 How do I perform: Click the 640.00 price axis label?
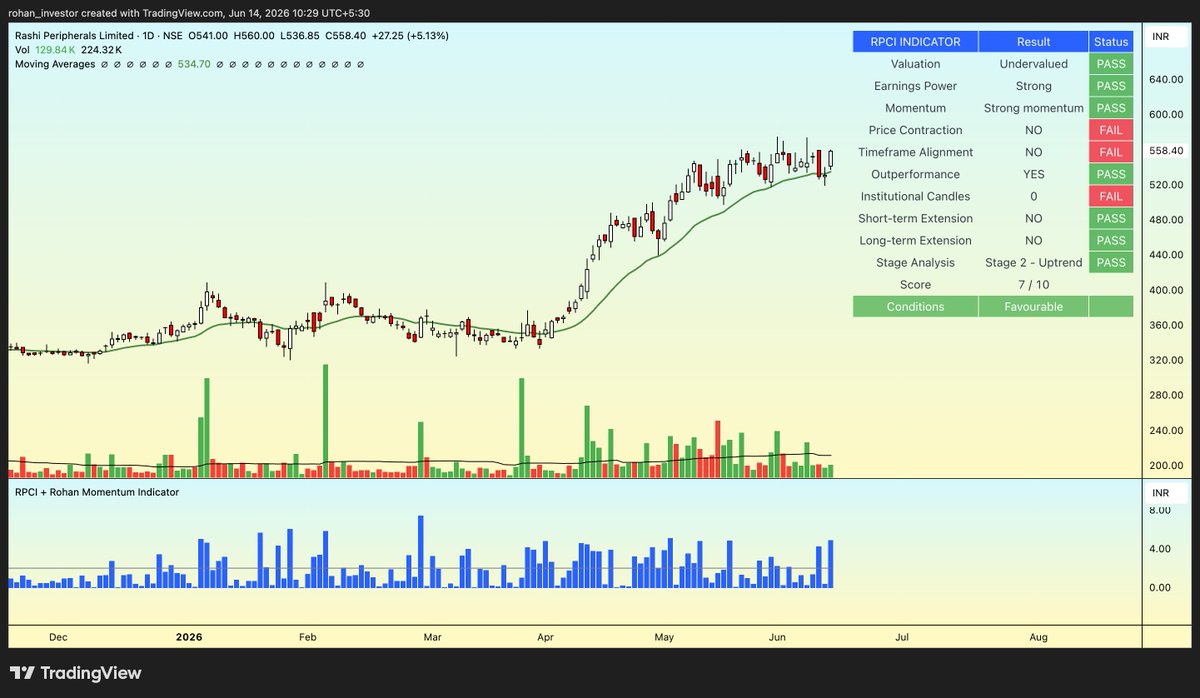tap(1166, 79)
